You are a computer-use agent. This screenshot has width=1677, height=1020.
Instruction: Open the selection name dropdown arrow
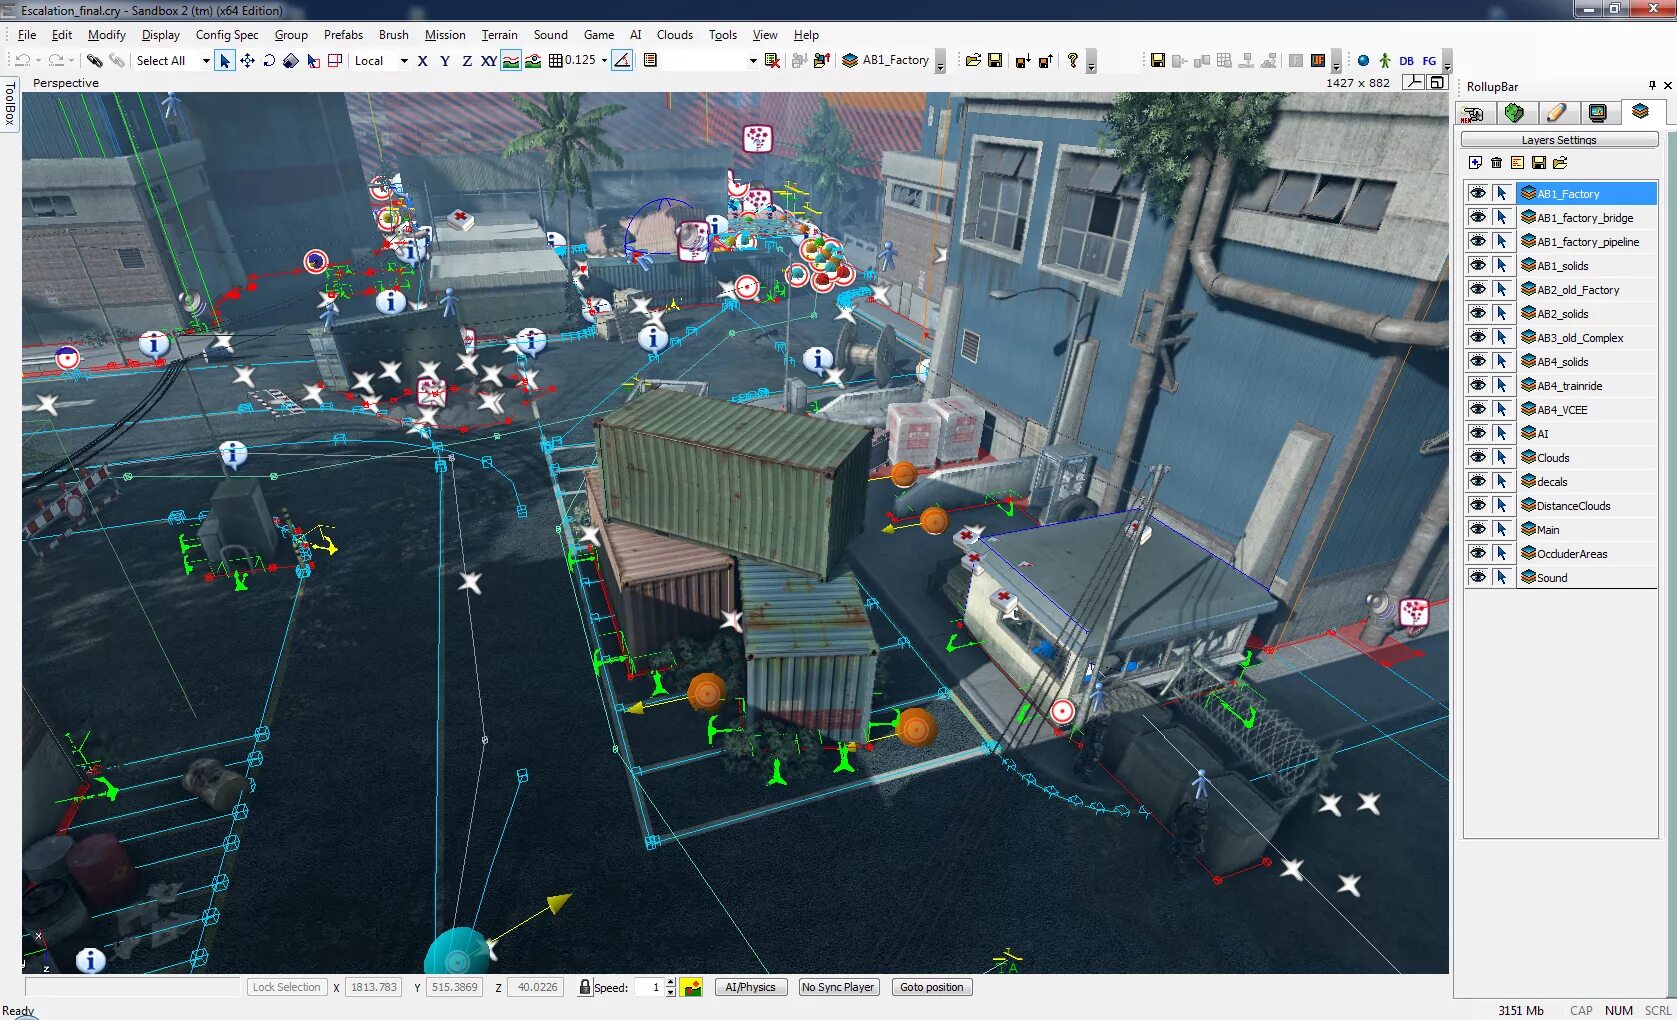753,60
